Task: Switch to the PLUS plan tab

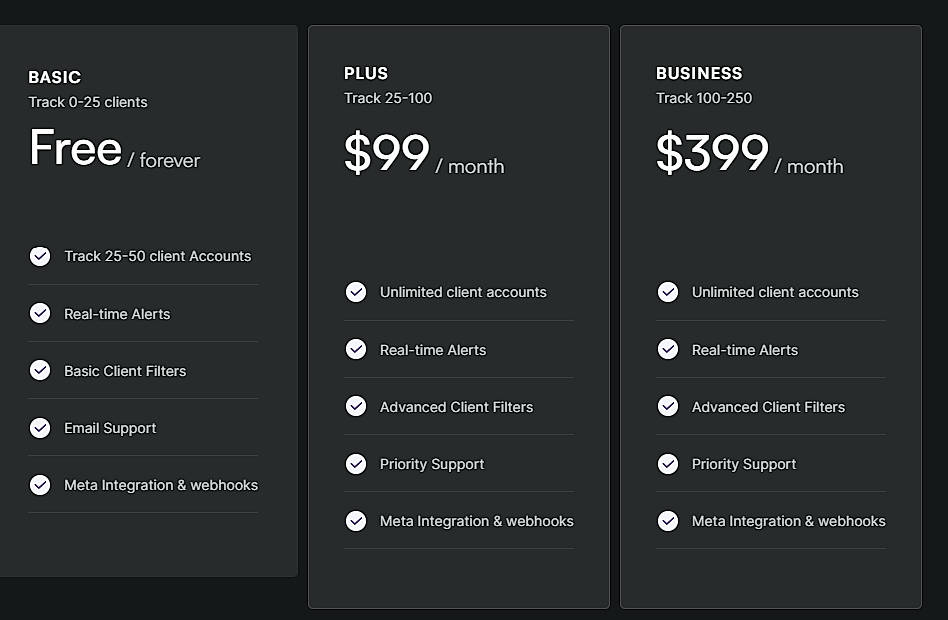Action: [366, 73]
